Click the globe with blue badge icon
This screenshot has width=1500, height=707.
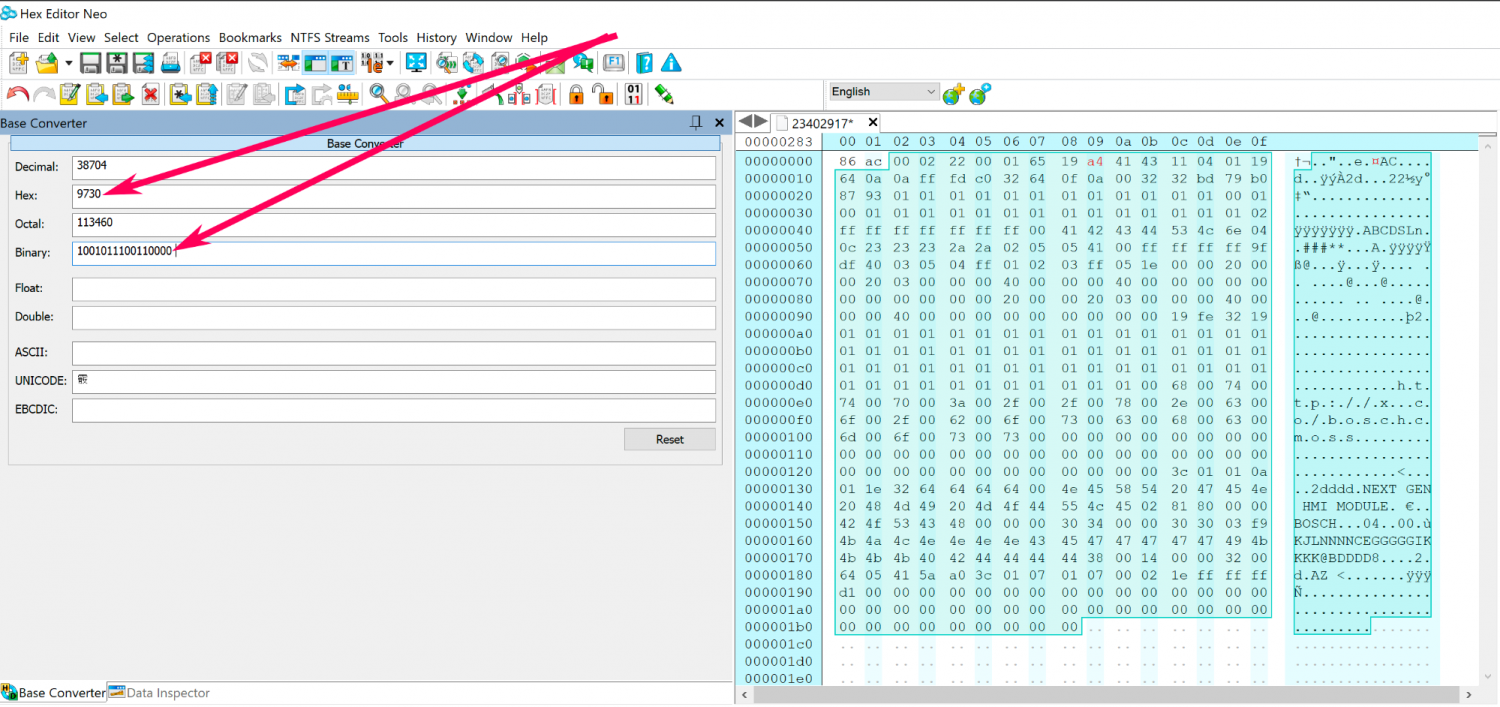coord(980,93)
